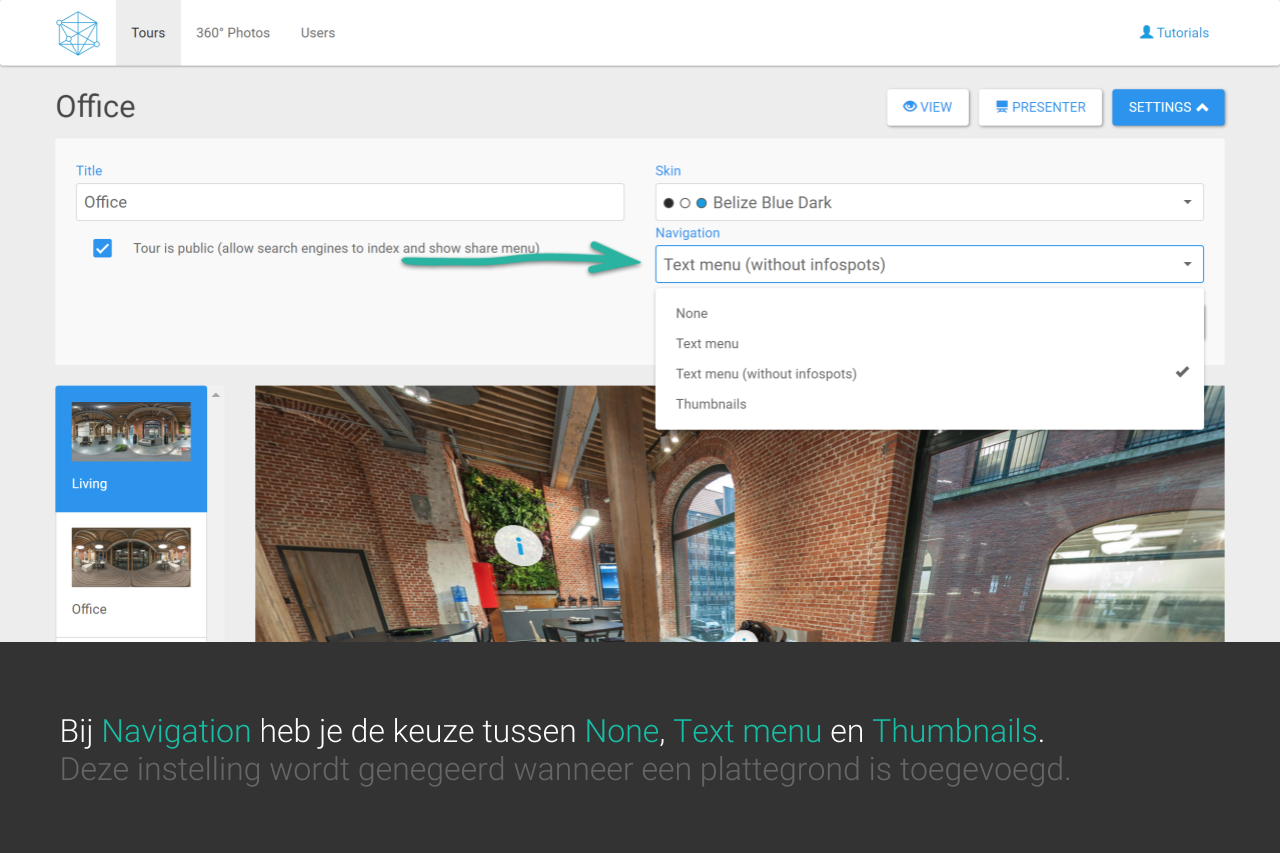Click the eye icon on VIEW button
Image resolution: width=1280 pixels, height=853 pixels.
(910, 107)
